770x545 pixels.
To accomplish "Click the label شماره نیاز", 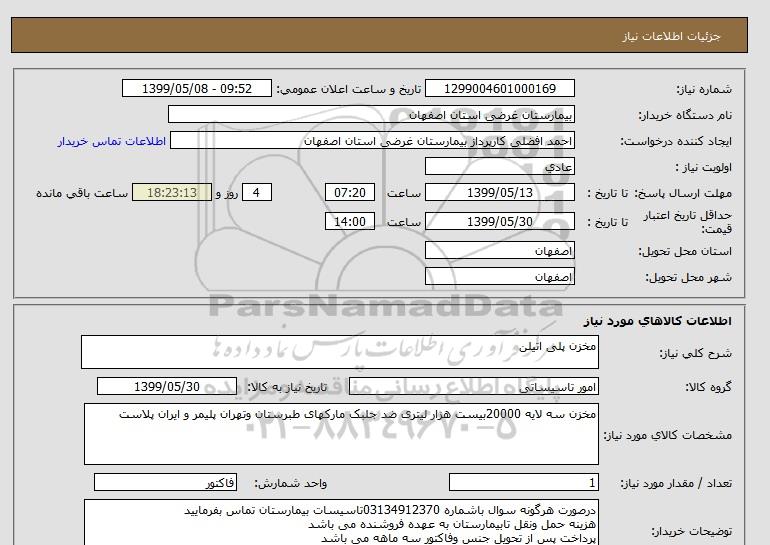I will click(x=704, y=89).
